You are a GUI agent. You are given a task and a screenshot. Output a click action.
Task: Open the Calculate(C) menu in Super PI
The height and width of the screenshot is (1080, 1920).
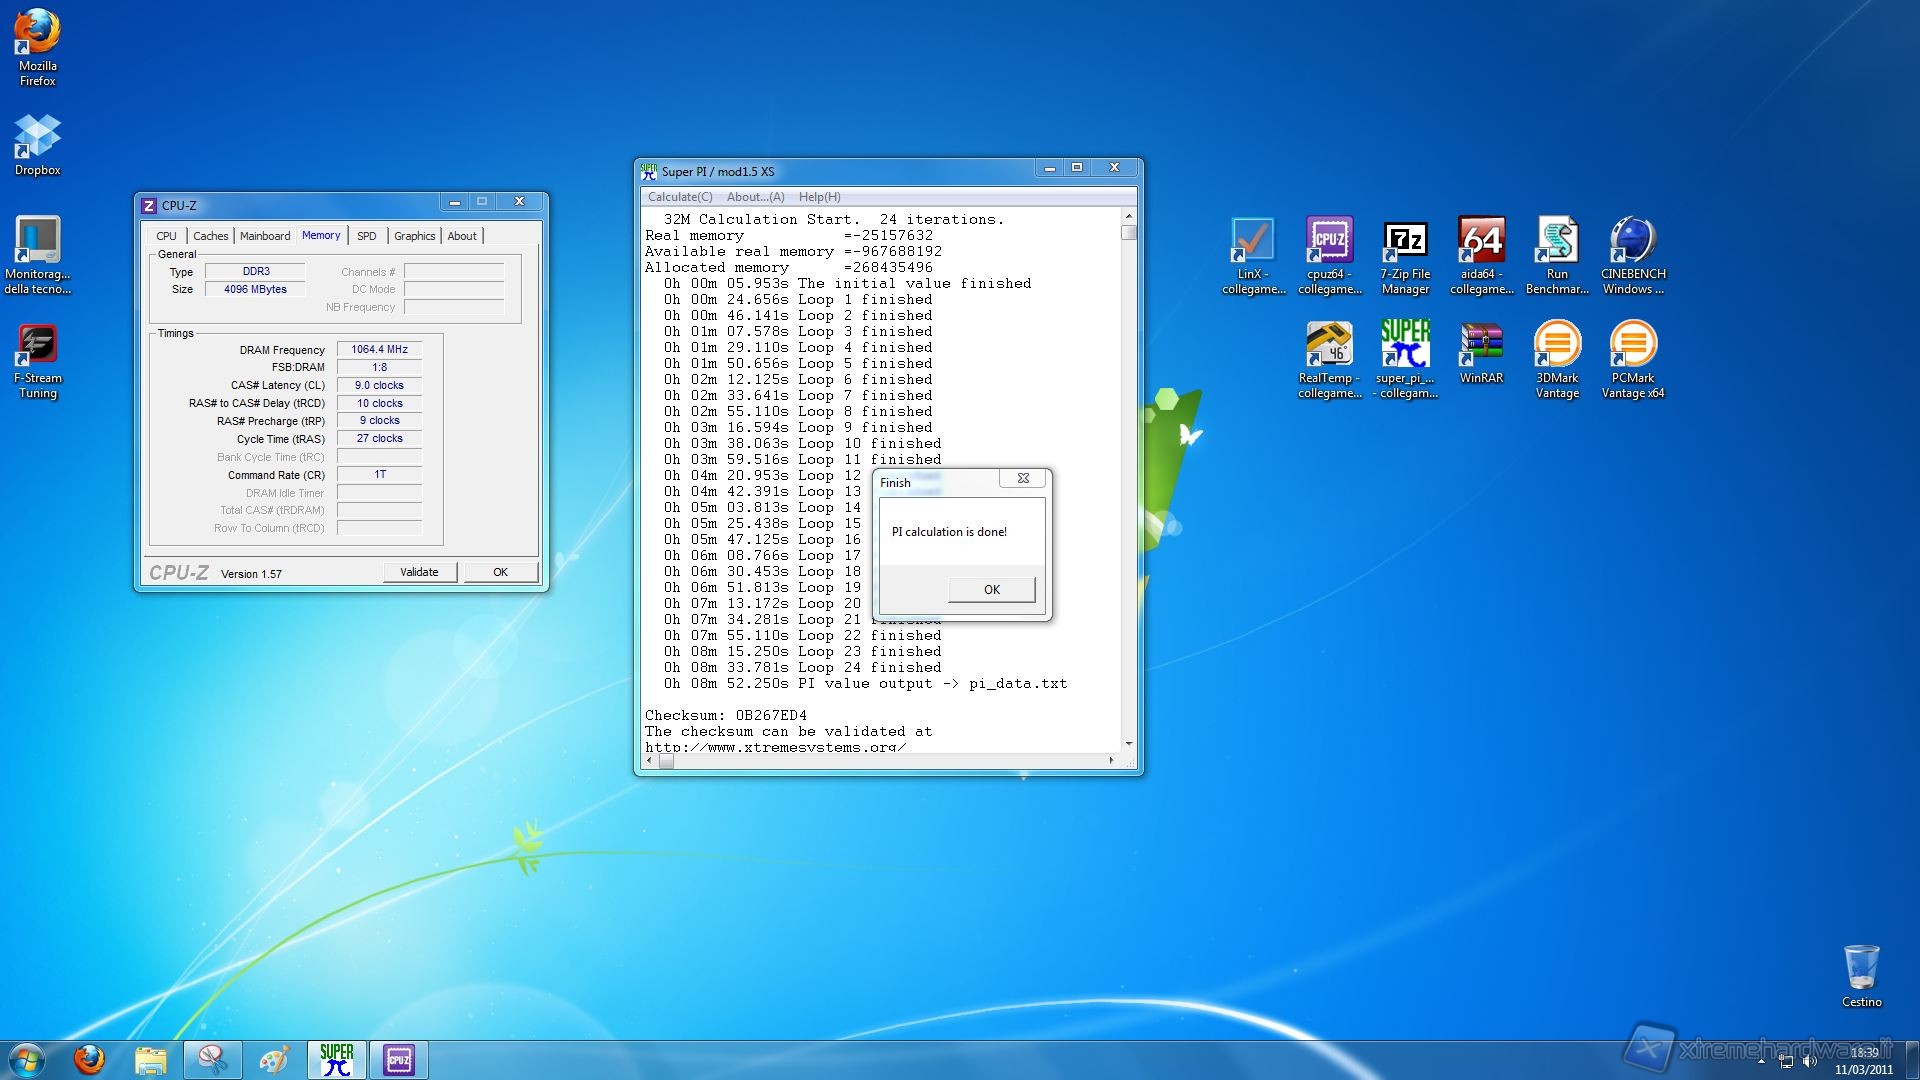click(680, 197)
